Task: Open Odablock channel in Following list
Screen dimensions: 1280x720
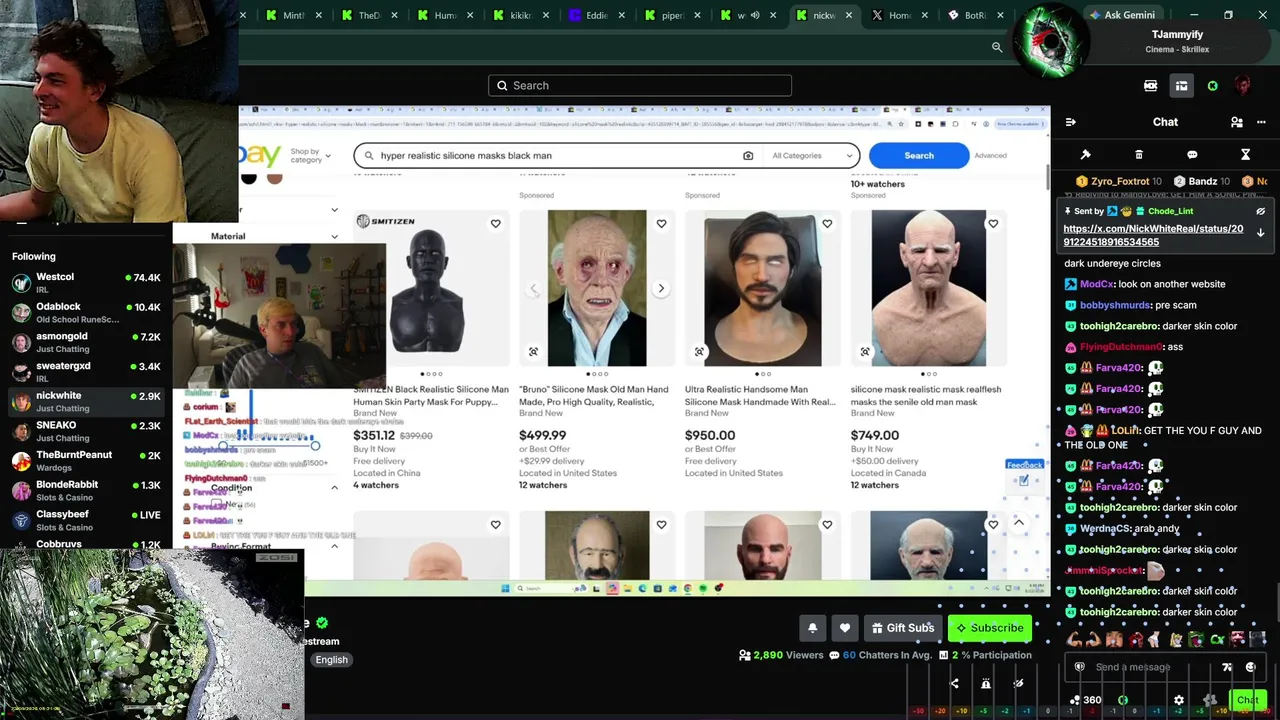Action: [x=86, y=312]
